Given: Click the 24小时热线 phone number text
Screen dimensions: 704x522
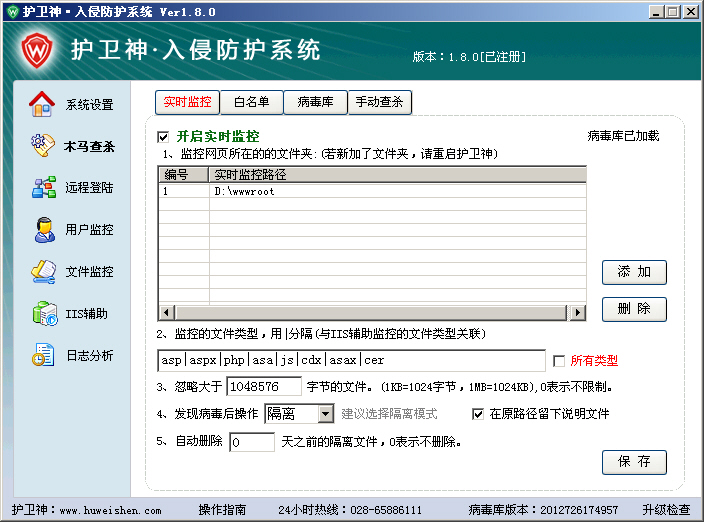Looking at the screenshot, I should [350, 510].
